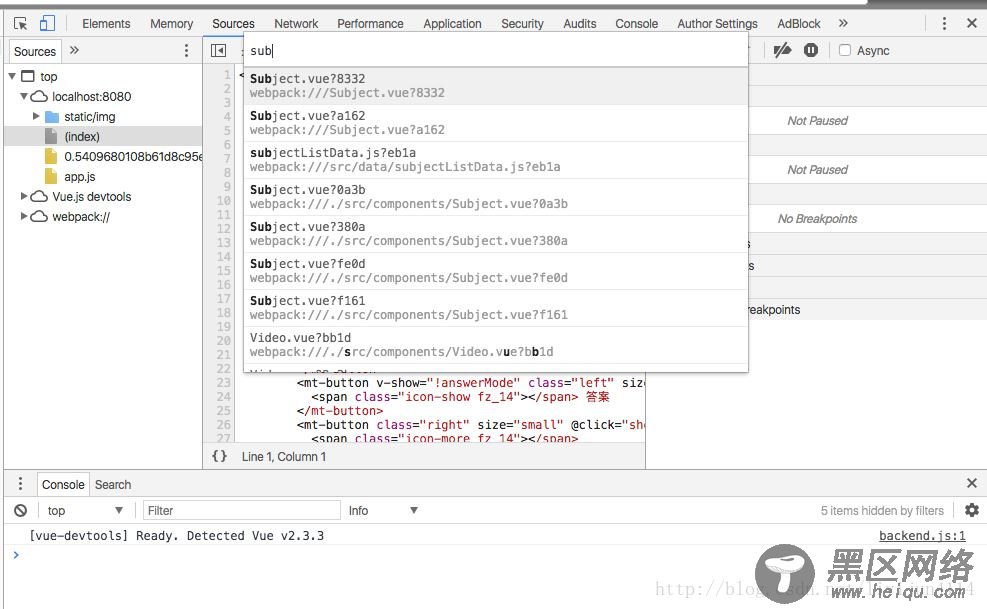Toggle device toolbar icon
This screenshot has width=987, height=609.
pos(47,24)
